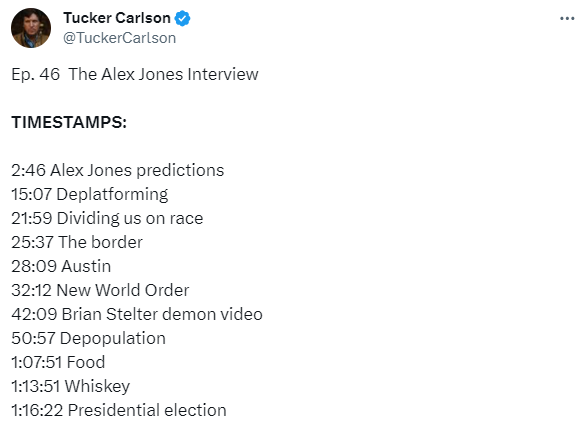Image resolution: width=583 pixels, height=430 pixels.
Task: Open Tucker Carlson's profile picture
Action: coord(31,28)
